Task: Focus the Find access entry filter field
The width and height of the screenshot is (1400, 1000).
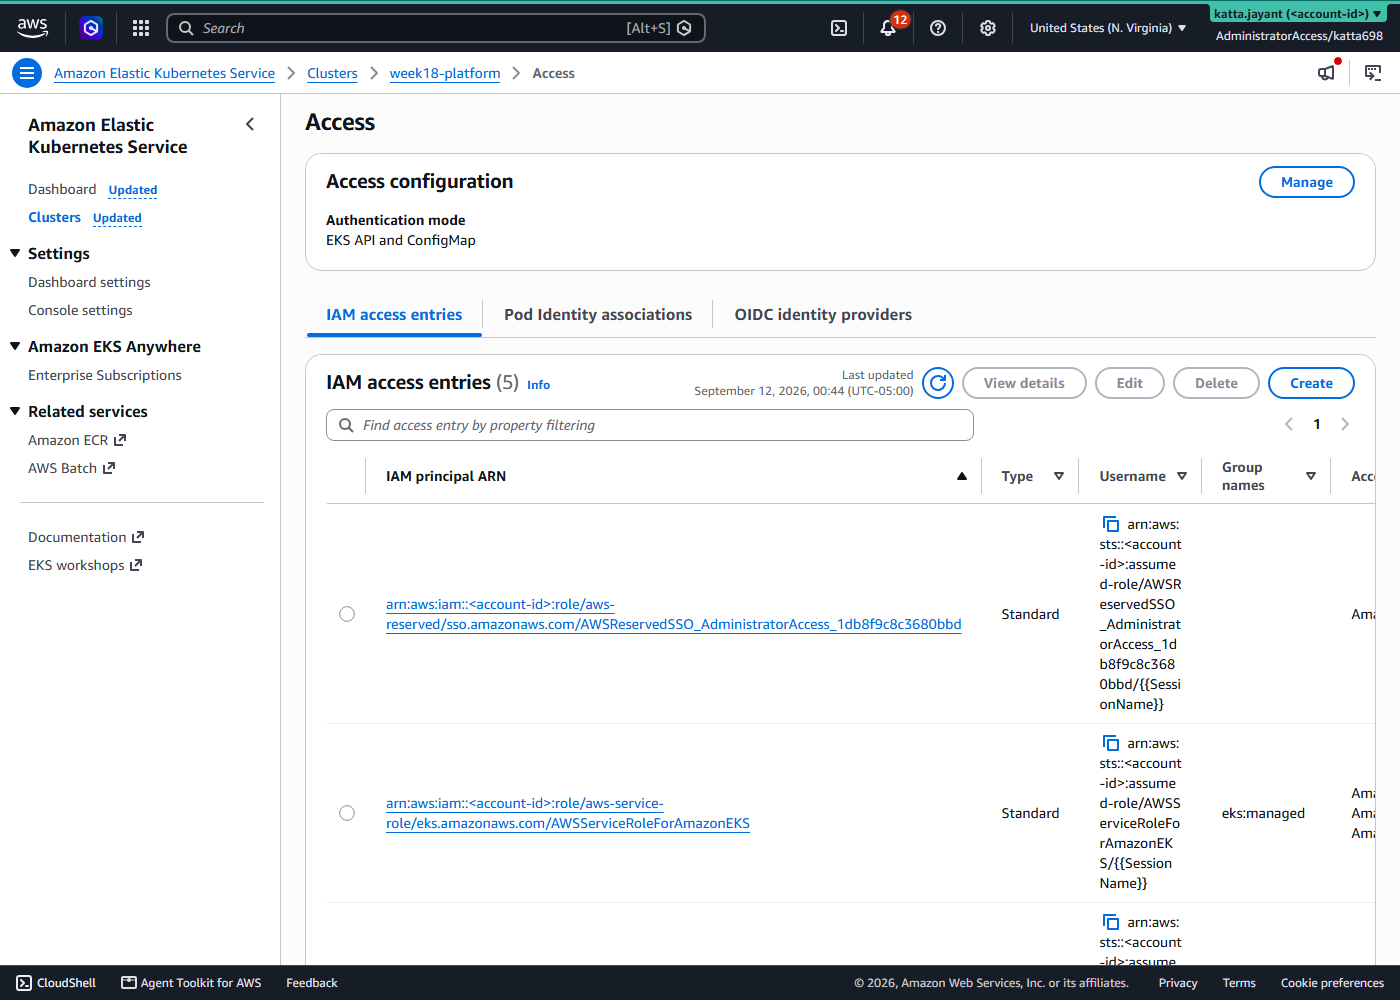Action: (650, 425)
